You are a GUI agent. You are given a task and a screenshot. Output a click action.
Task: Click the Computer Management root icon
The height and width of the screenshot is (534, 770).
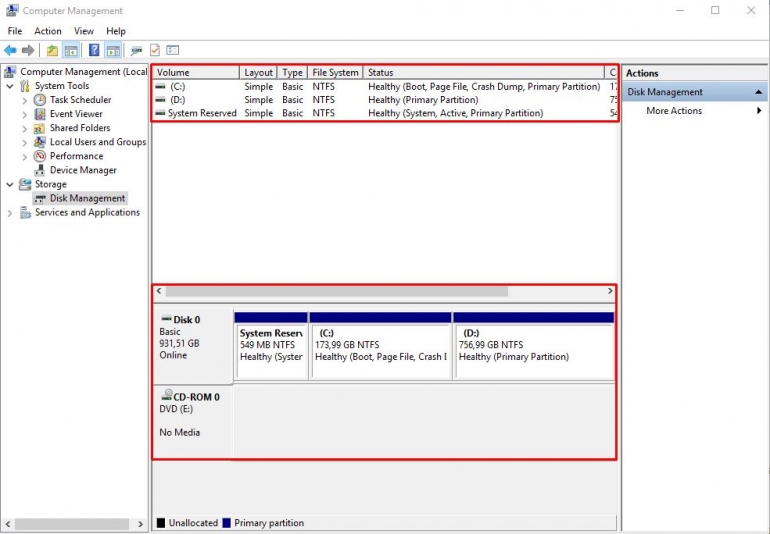10,72
